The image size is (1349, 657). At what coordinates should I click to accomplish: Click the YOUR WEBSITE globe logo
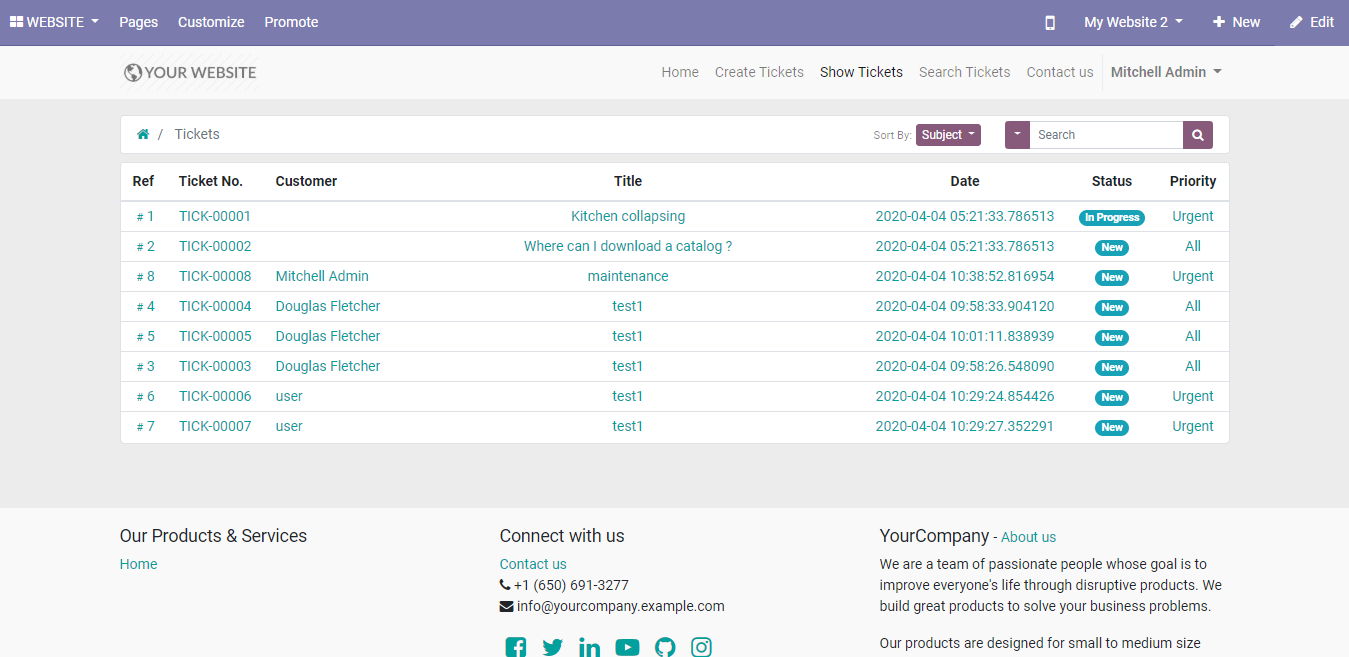190,72
